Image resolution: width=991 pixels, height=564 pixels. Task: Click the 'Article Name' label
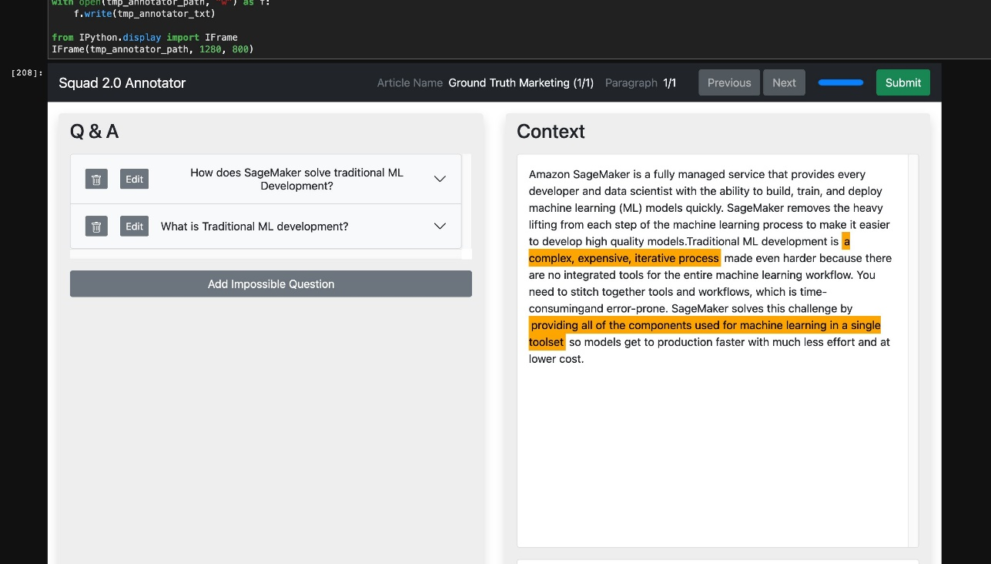click(x=410, y=83)
